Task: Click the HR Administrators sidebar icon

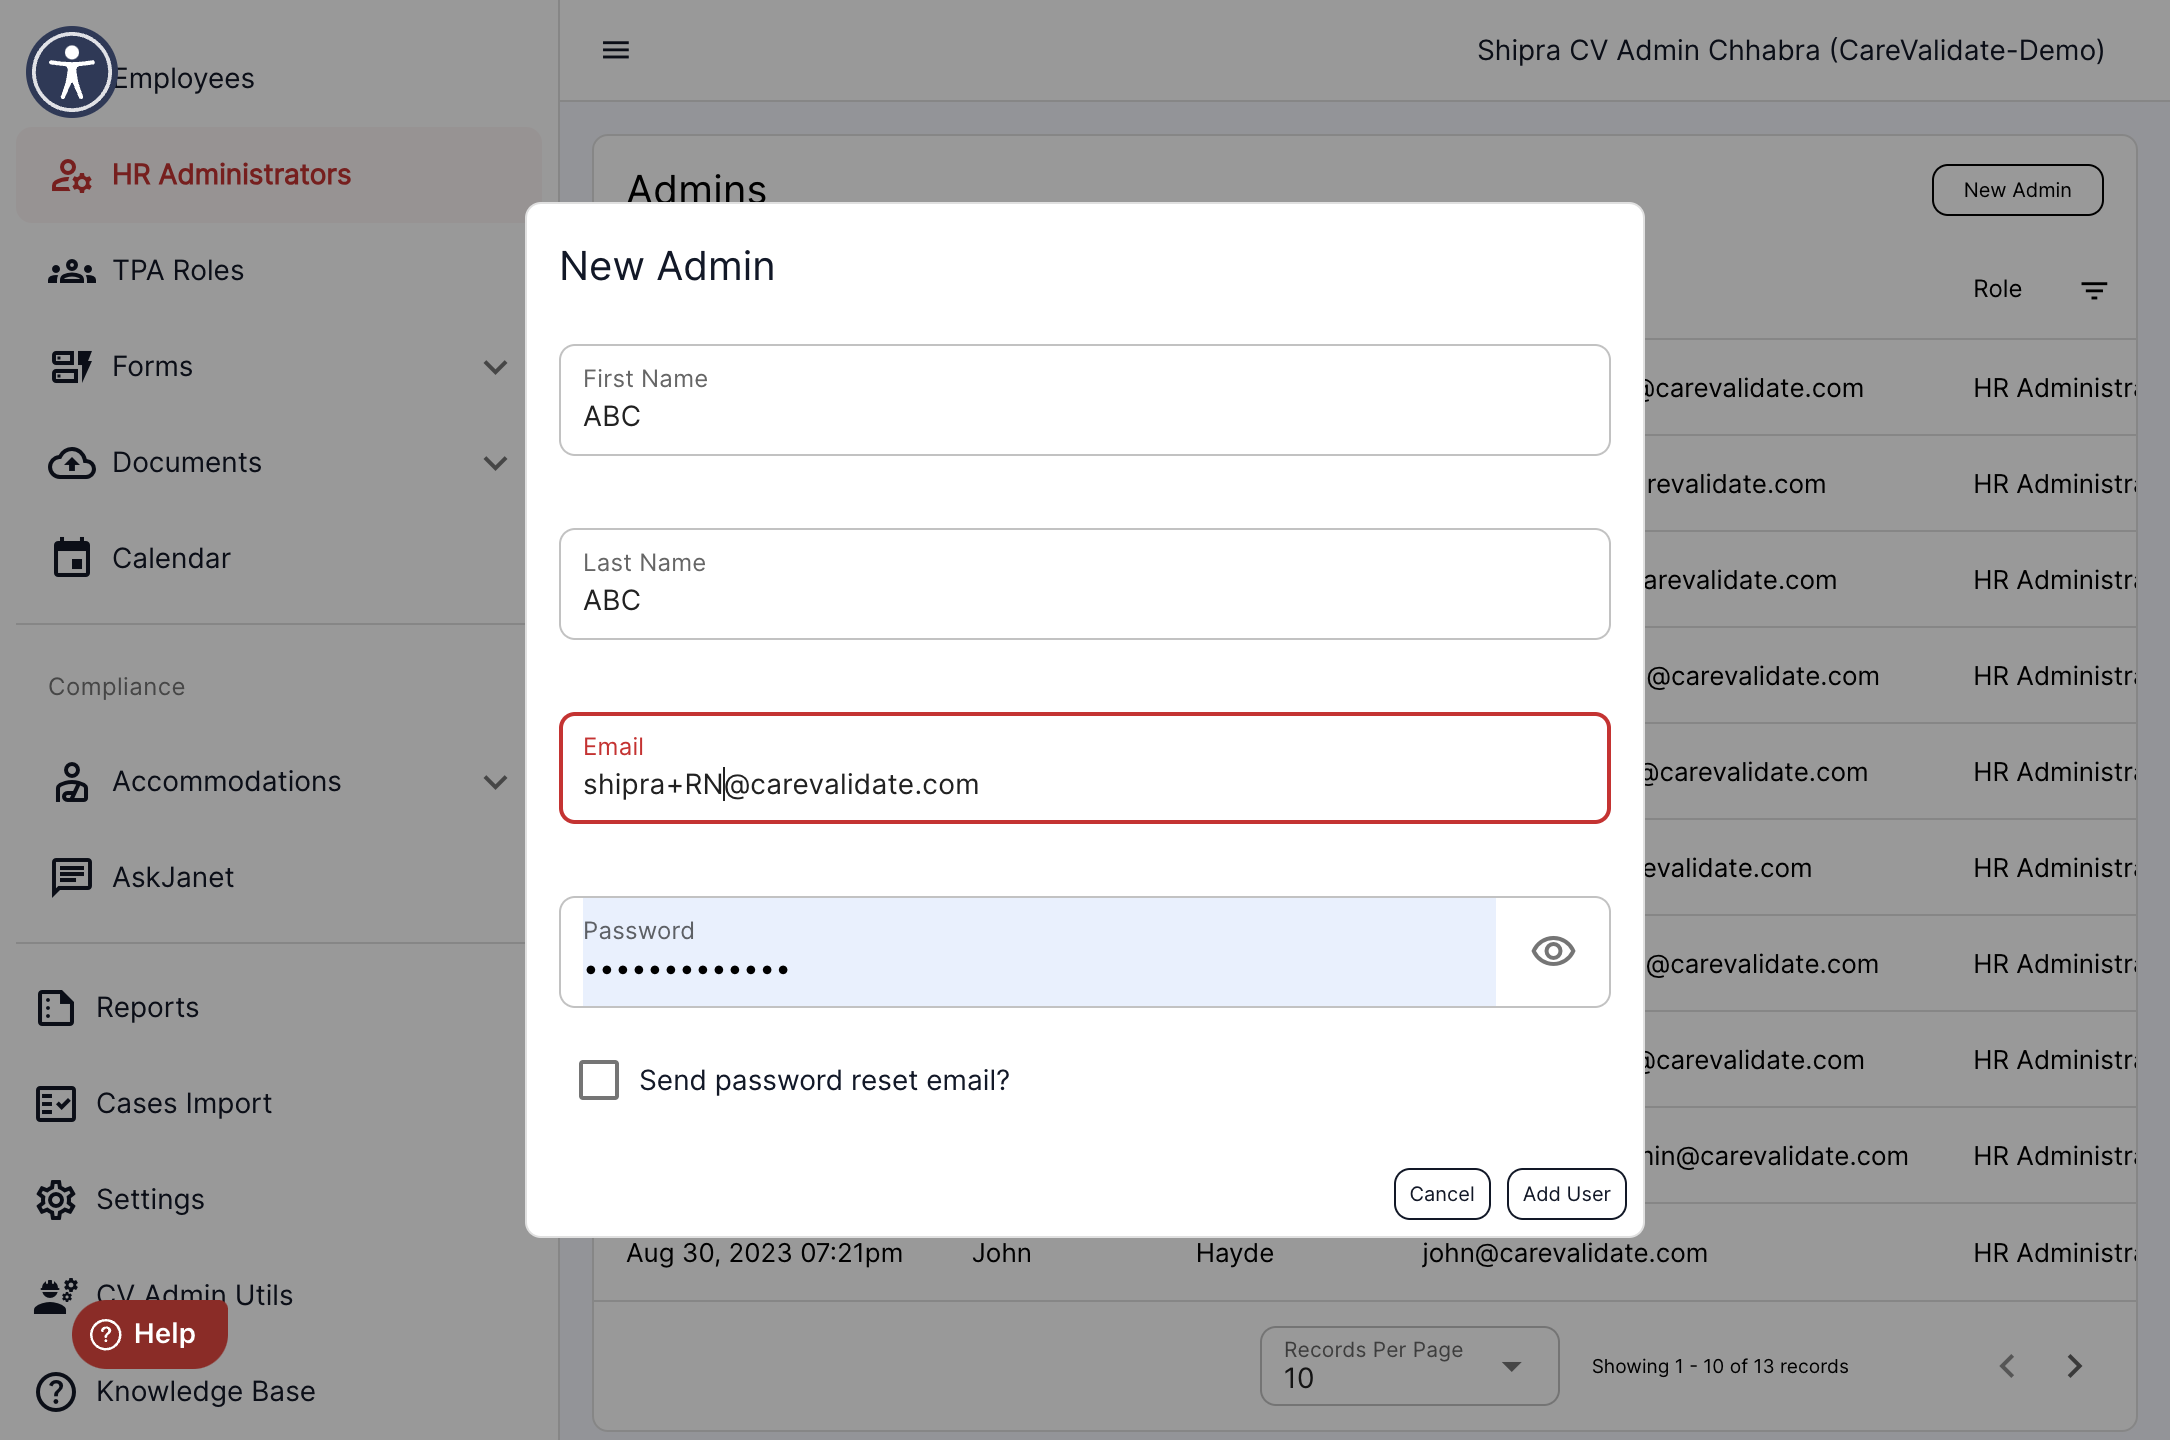Action: click(71, 175)
